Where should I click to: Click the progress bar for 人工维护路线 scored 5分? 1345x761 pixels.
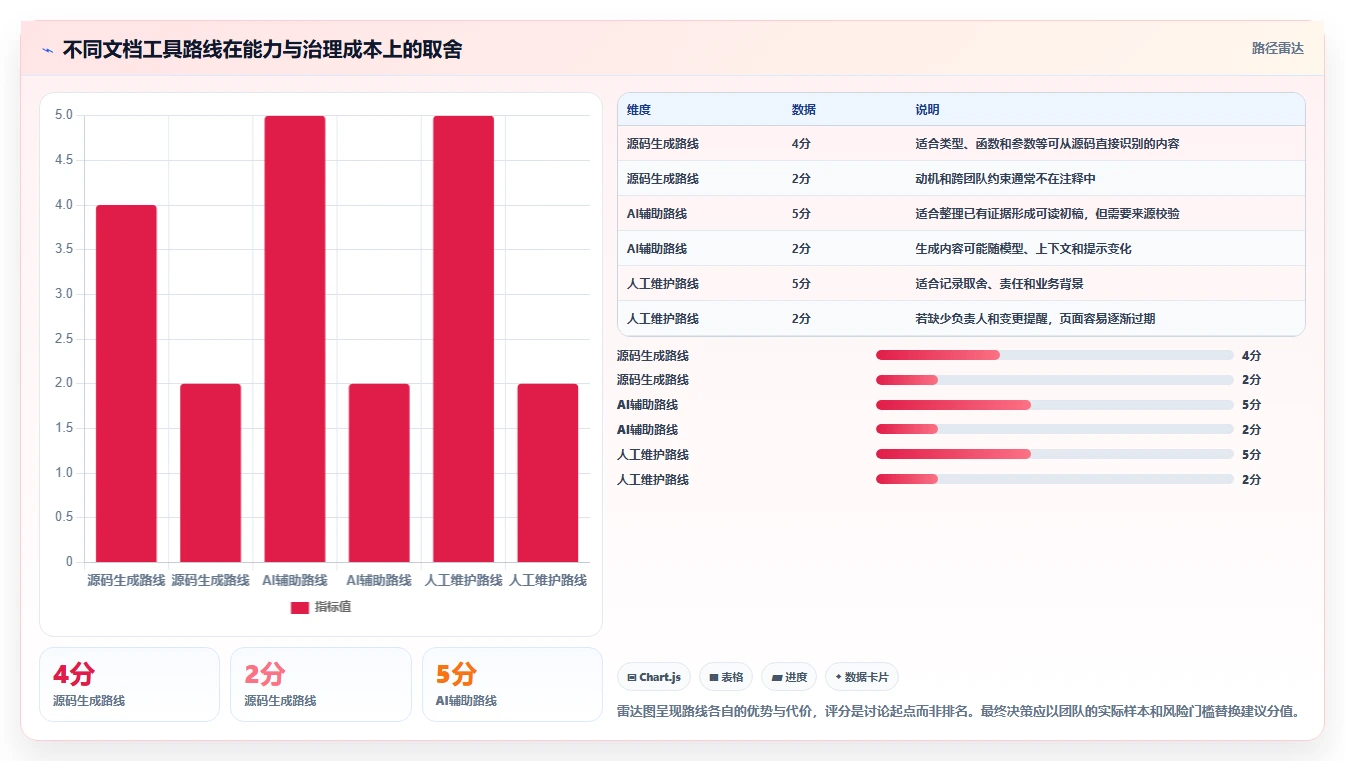tap(1054, 455)
